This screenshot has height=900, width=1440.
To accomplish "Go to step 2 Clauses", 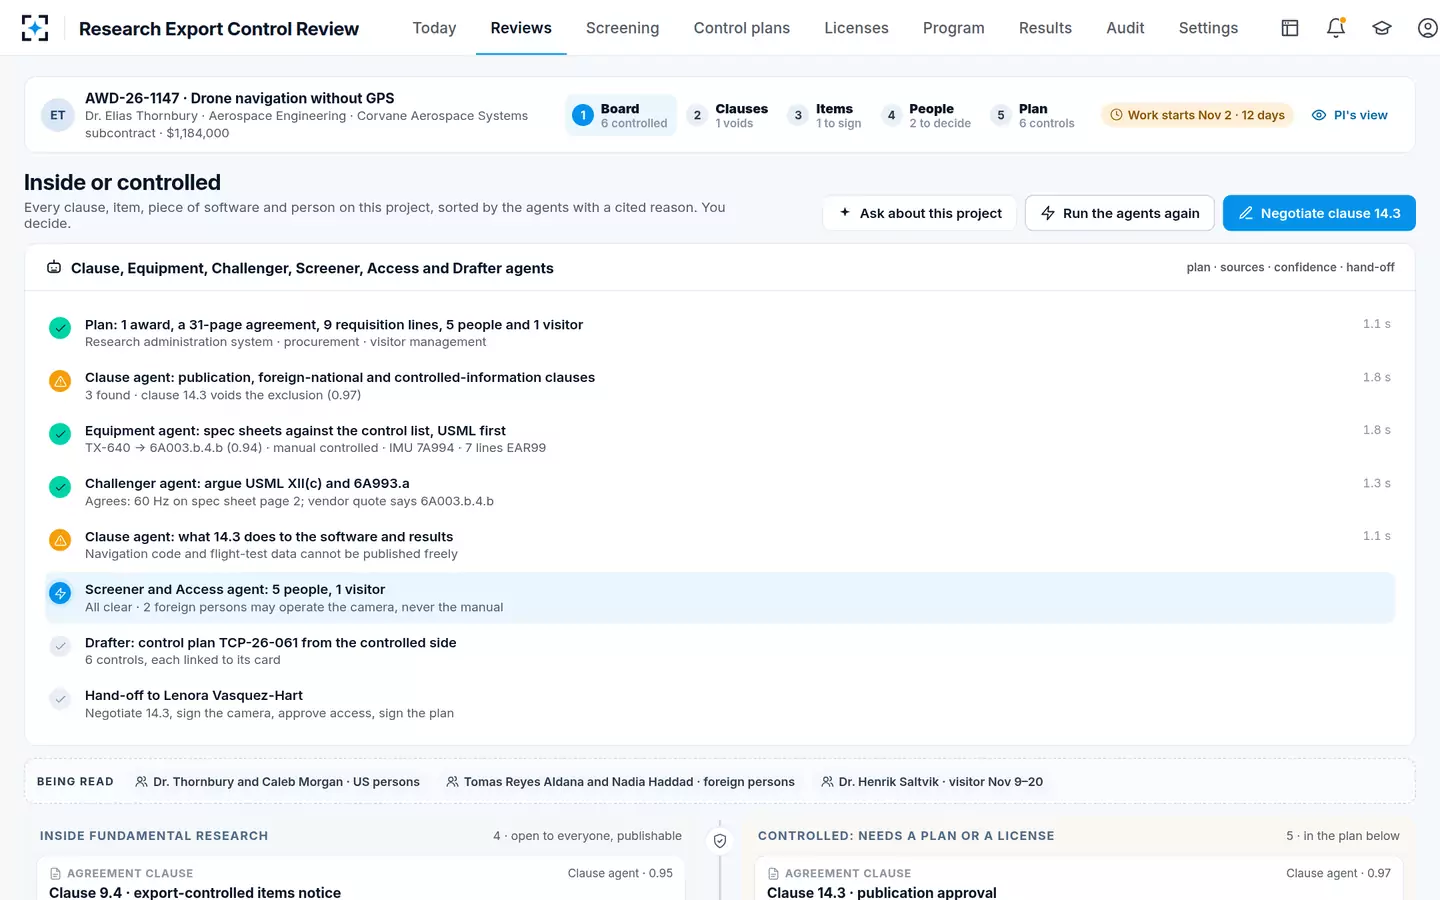I will [x=728, y=115].
